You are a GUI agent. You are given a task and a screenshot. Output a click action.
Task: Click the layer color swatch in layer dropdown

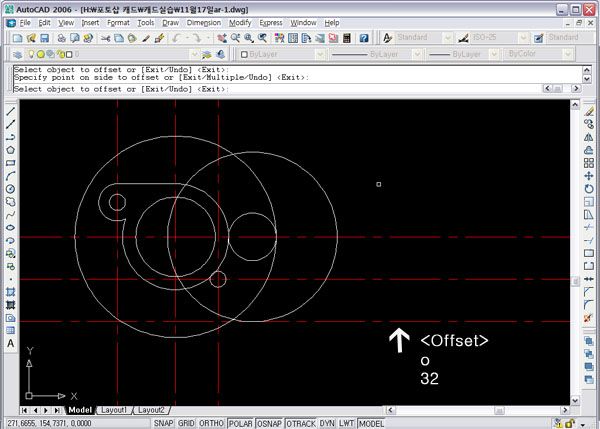click(x=69, y=55)
